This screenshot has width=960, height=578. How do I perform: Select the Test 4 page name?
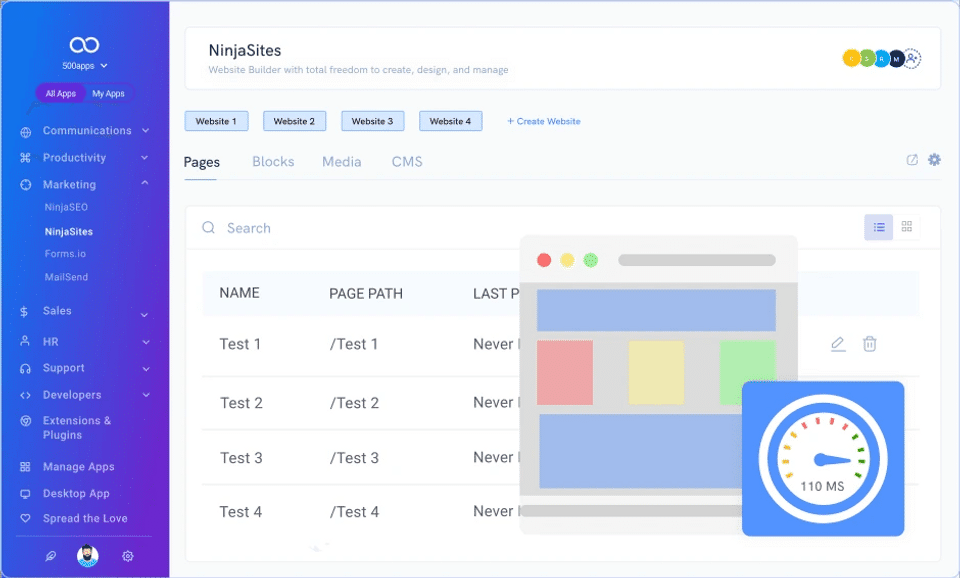pyautogui.click(x=241, y=512)
